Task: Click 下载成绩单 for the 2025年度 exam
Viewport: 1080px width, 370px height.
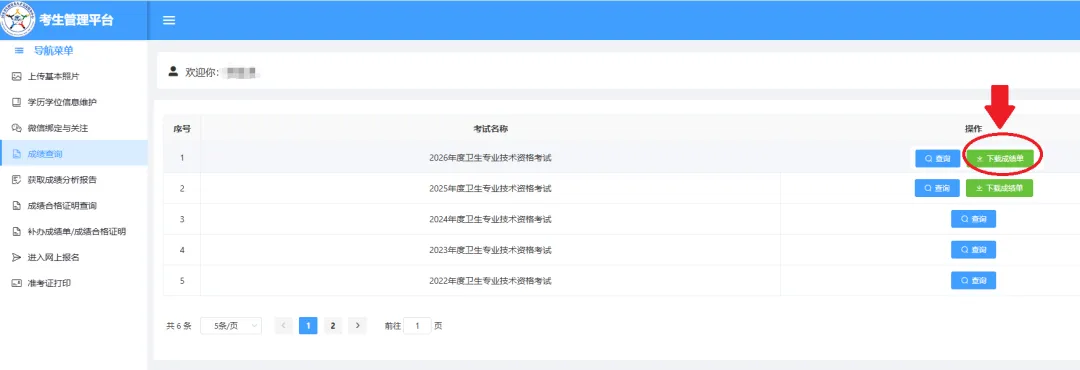Action: pos(999,188)
